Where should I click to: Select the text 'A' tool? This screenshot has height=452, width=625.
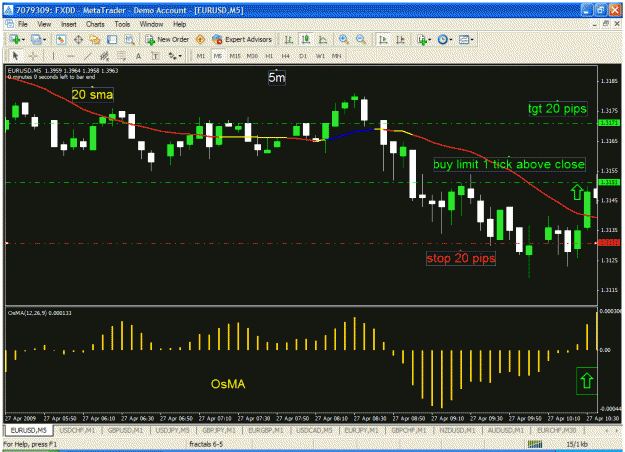138,56
